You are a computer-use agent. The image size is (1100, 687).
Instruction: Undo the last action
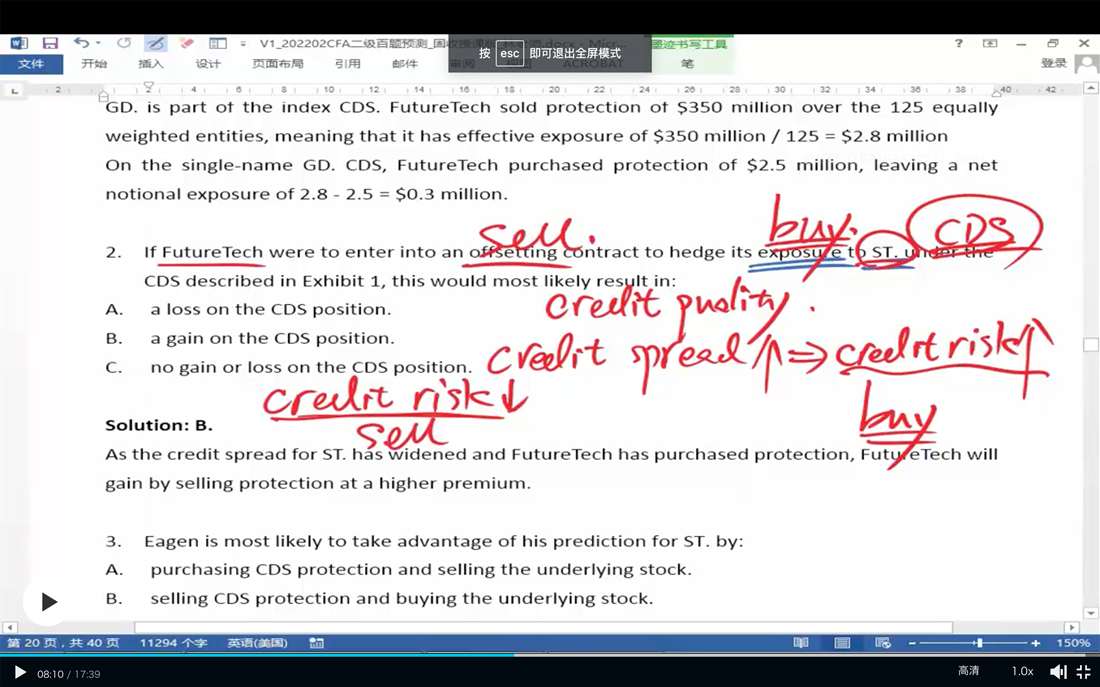pos(81,43)
